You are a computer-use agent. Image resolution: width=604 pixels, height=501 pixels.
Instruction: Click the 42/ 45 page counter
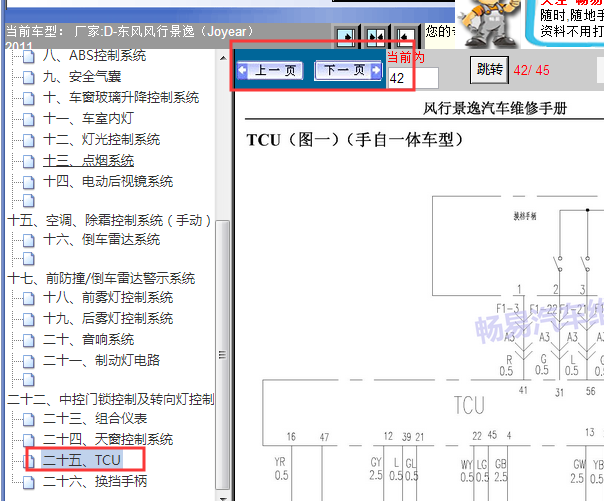click(x=532, y=70)
